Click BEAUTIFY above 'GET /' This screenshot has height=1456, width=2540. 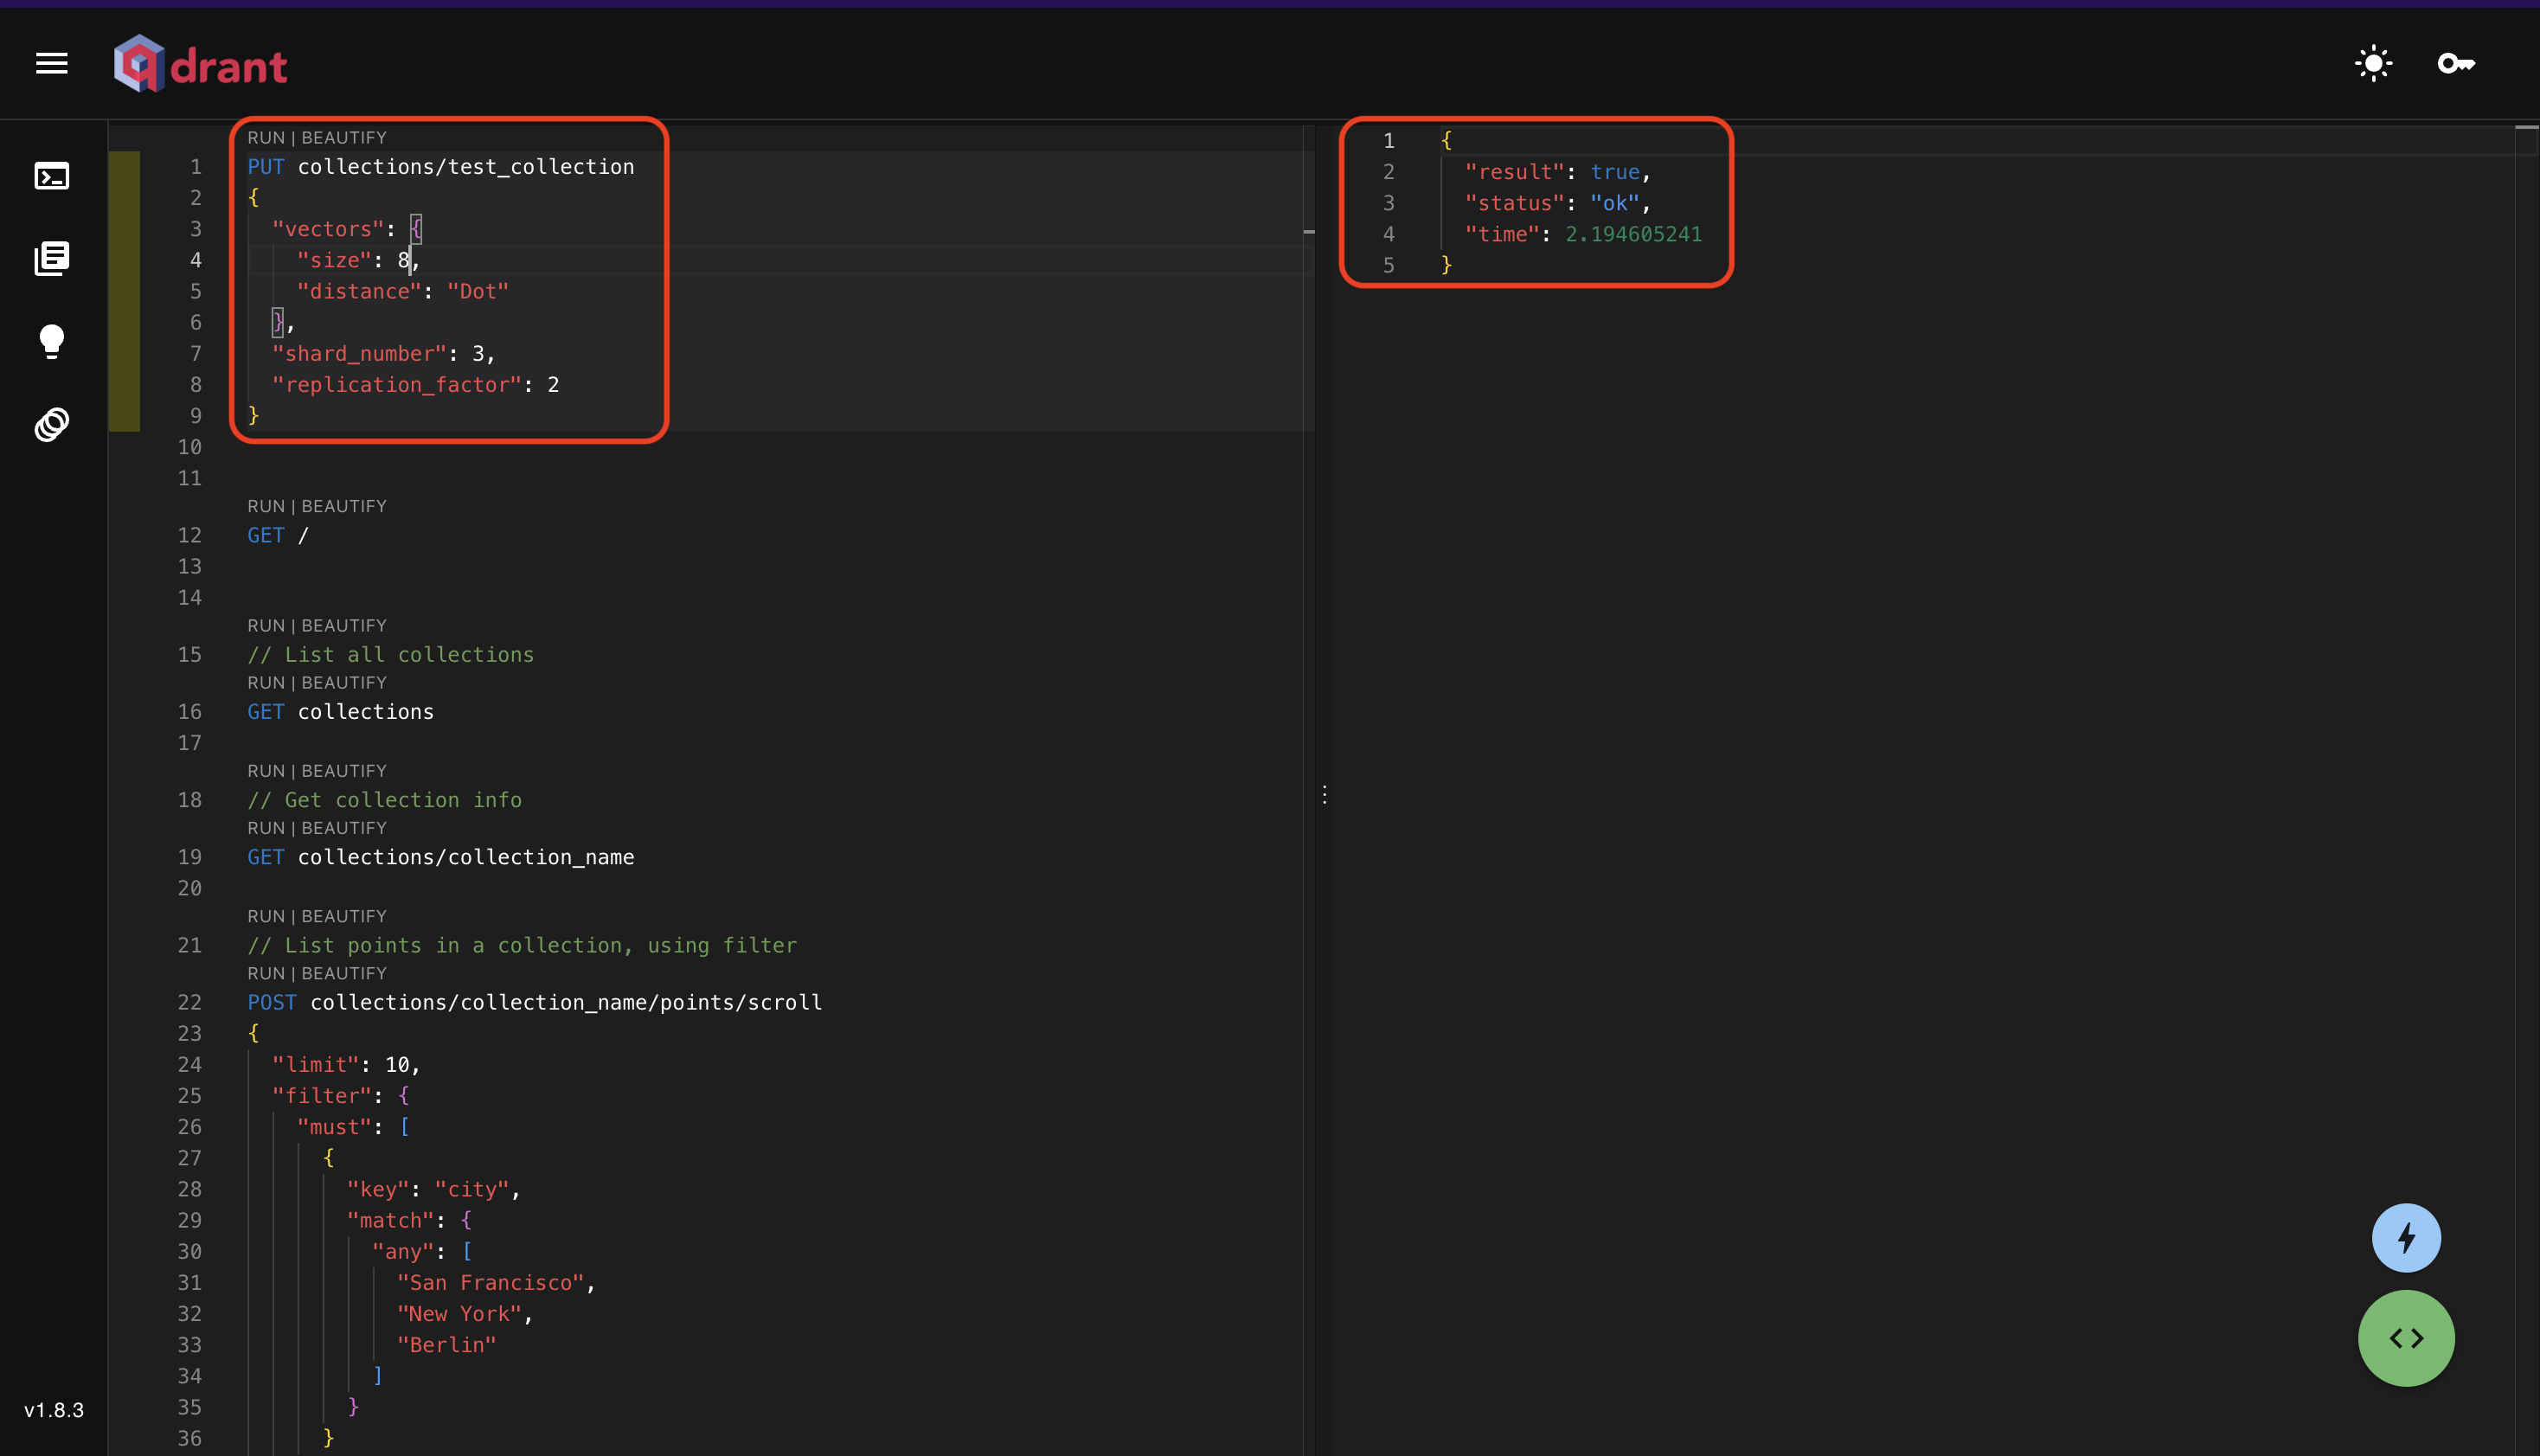coord(344,507)
